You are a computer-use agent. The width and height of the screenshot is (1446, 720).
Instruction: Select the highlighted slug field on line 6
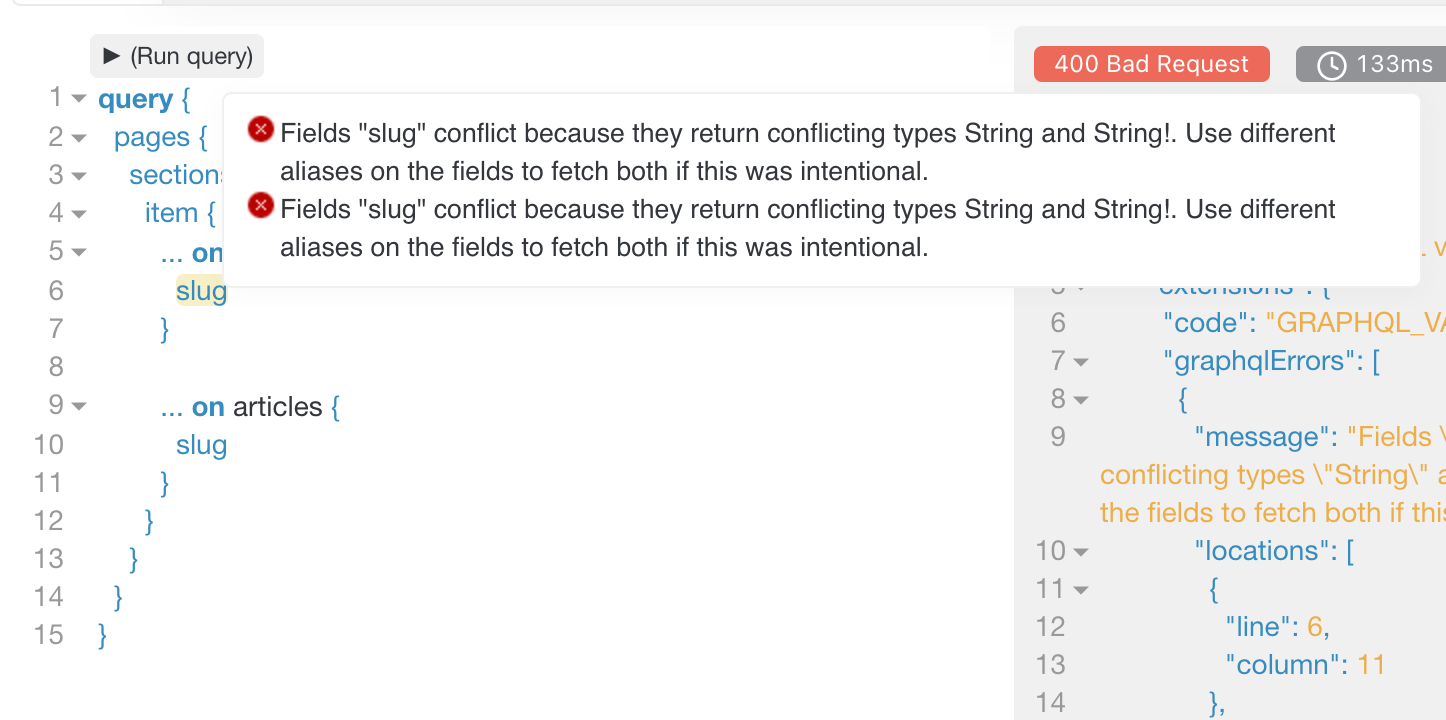click(201, 290)
